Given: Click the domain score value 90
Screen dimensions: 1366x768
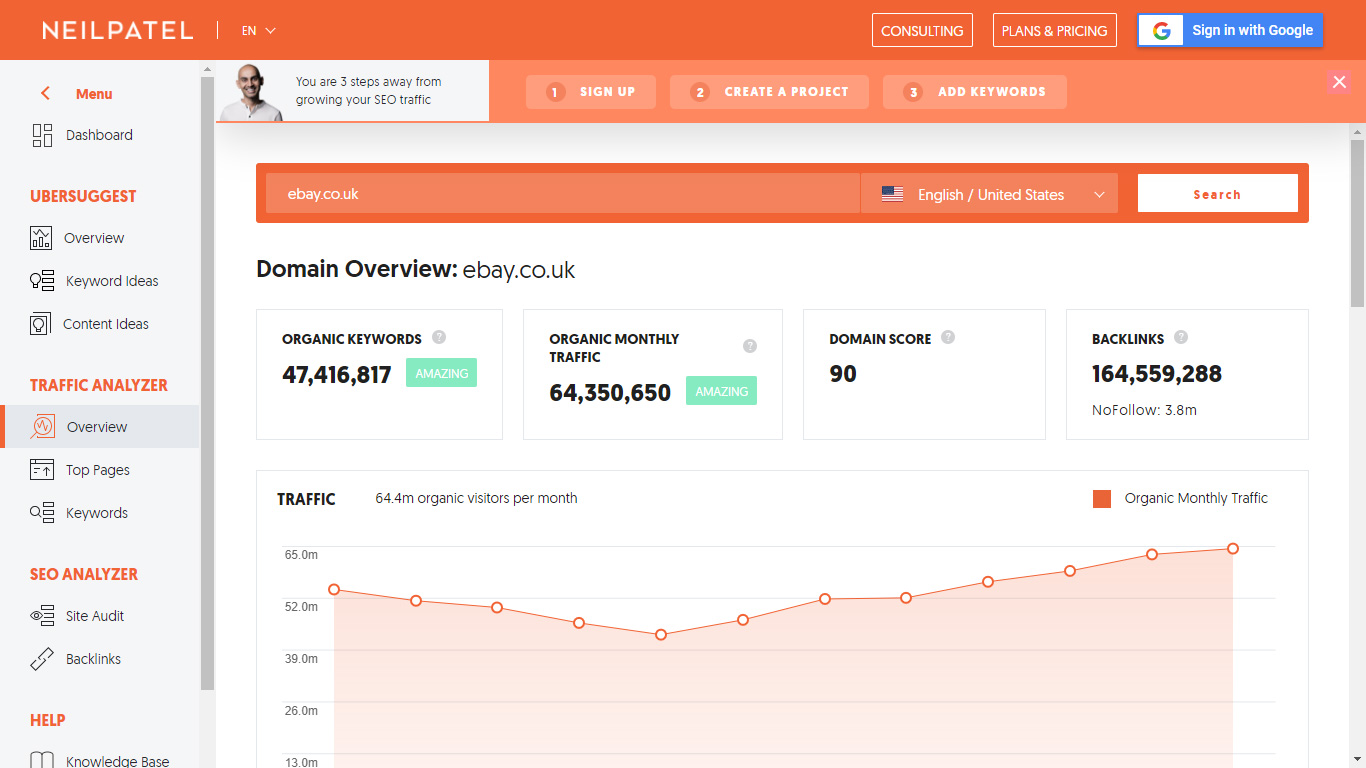Looking at the screenshot, I should pos(843,374).
